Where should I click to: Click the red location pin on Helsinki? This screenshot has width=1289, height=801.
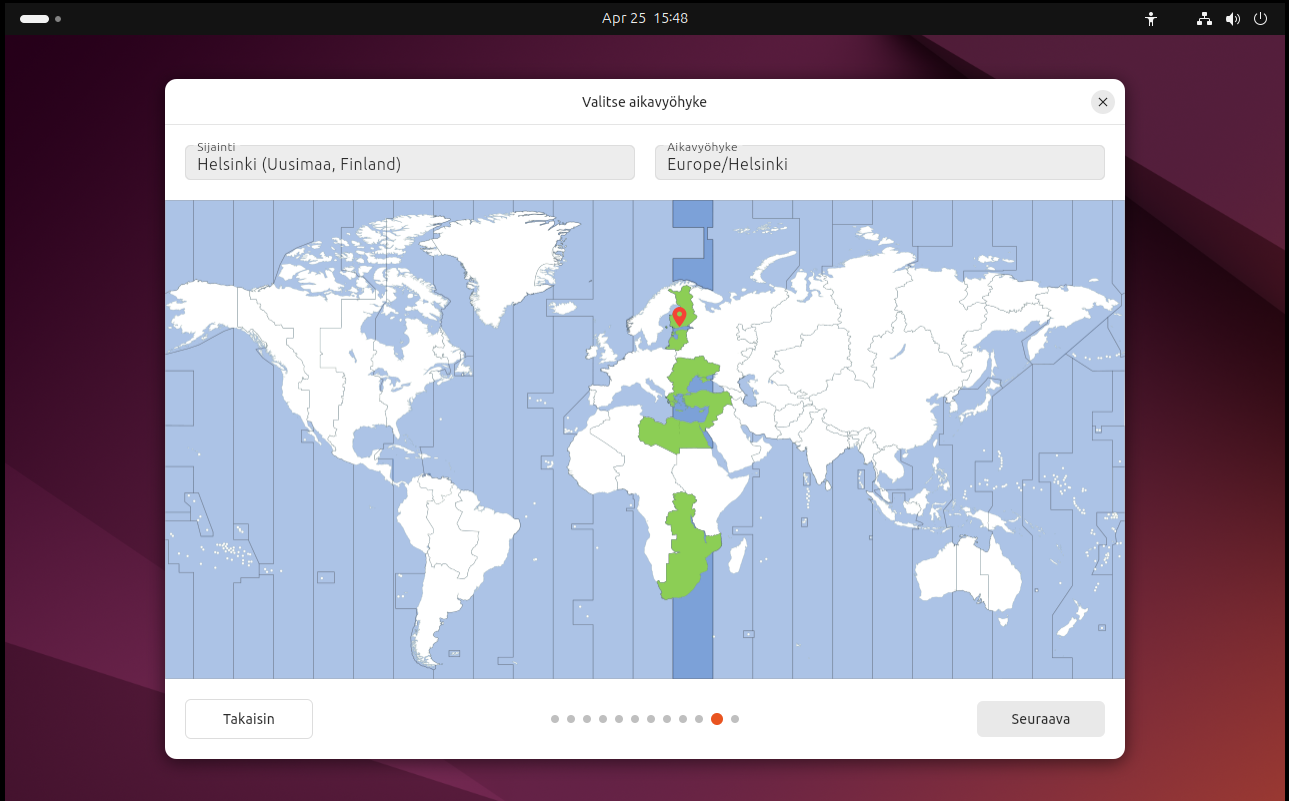(x=679, y=317)
